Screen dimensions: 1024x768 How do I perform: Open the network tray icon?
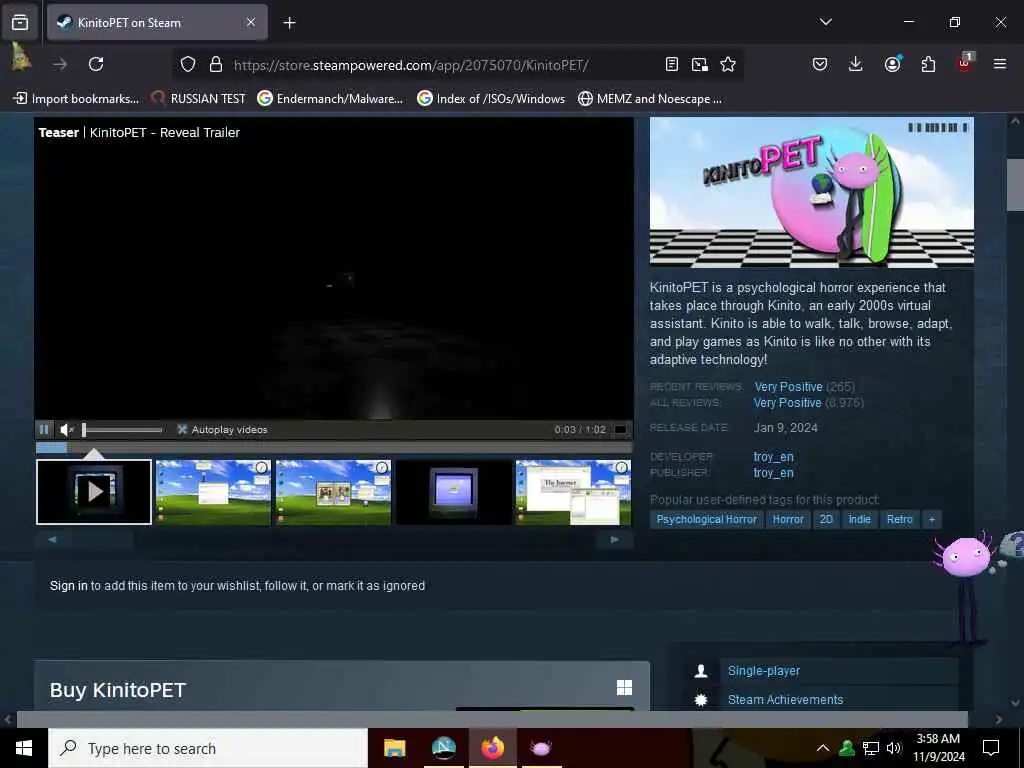[871, 748]
